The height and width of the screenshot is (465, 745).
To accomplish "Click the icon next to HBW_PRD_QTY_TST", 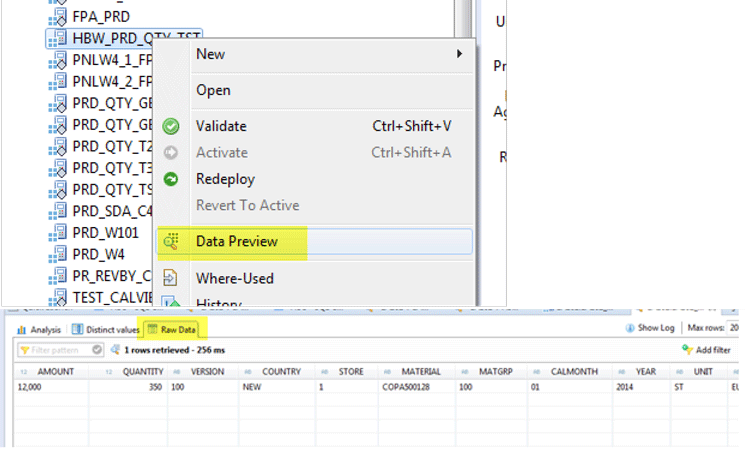I will point(58,38).
